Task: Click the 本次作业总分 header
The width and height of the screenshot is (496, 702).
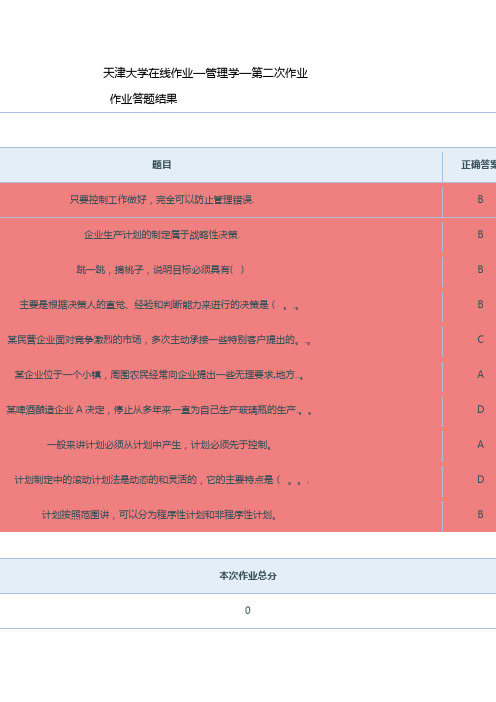Action: pyautogui.click(x=248, y=576)
